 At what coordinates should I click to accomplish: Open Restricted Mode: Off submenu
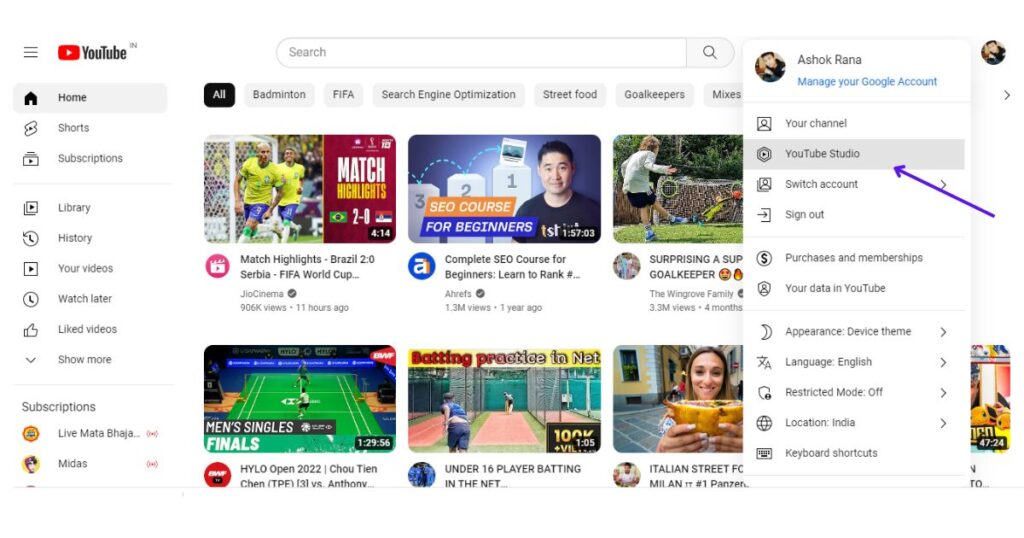854,392
